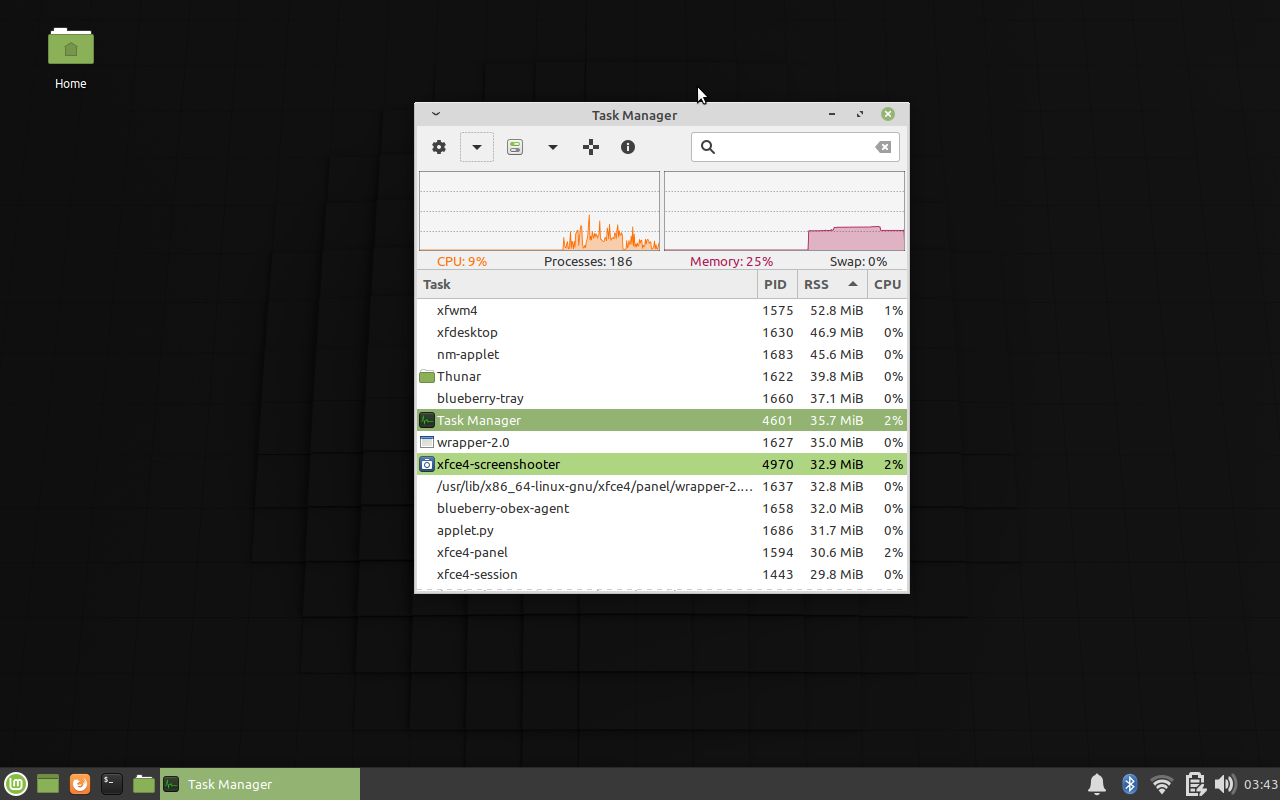Open the Wi-Fi network tray icon

(1161, 784)
